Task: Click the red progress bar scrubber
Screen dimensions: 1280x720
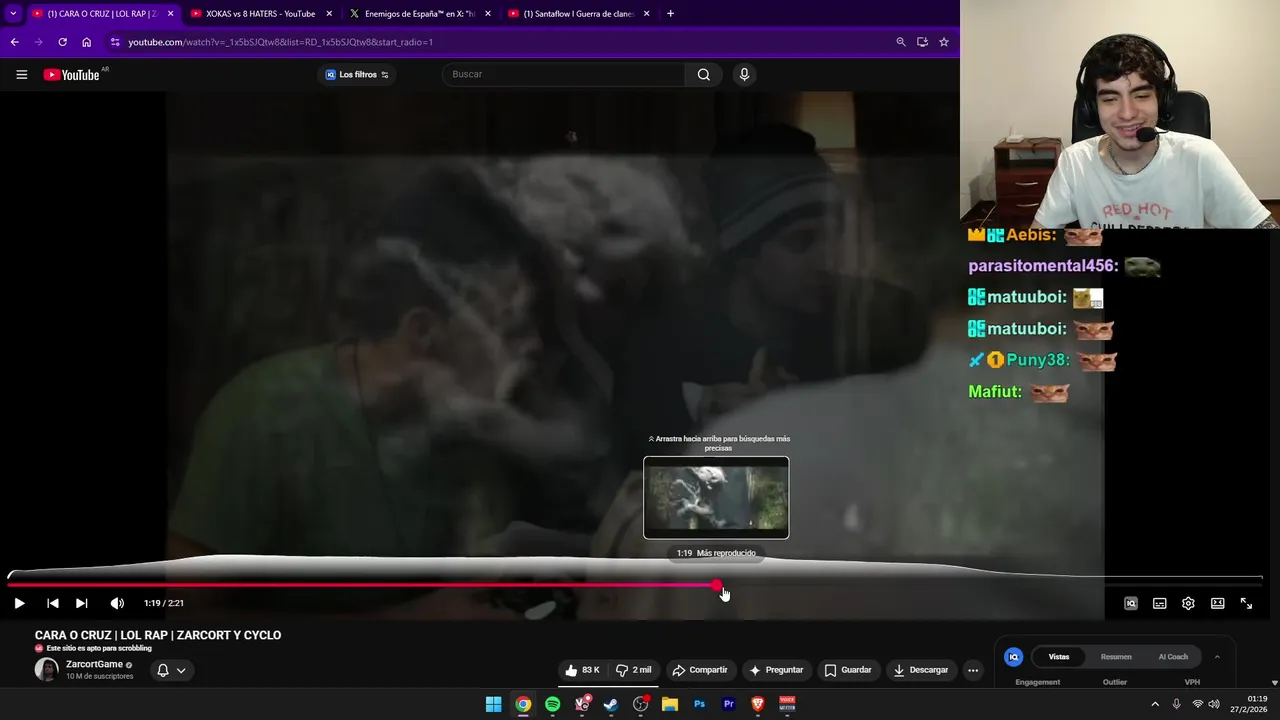Action: [x=717, y=585]
